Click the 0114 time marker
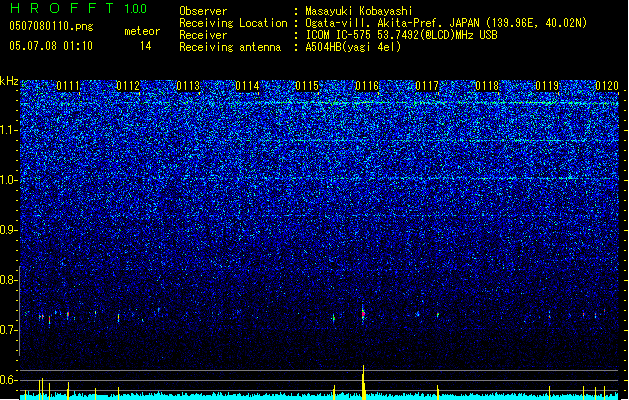 [x=248, y=86]
